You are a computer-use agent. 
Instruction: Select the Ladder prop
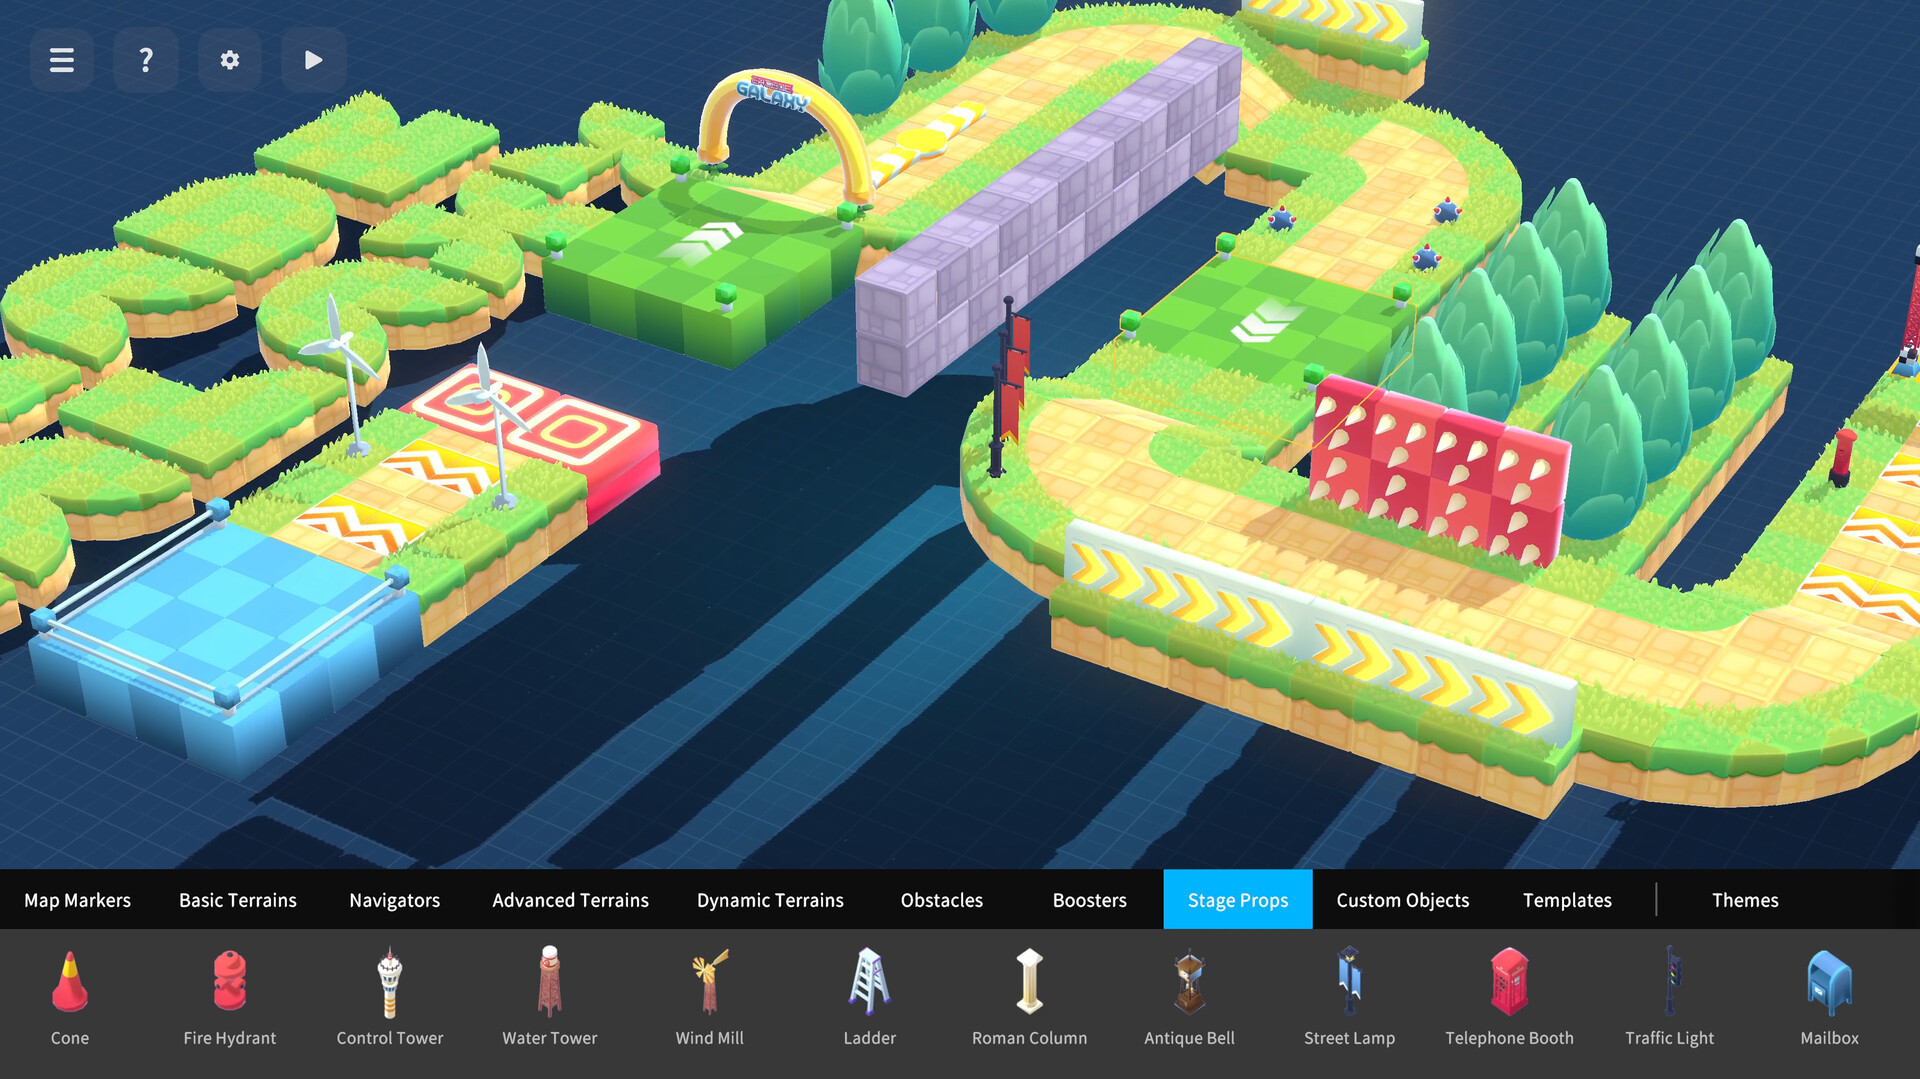[870, 996]
